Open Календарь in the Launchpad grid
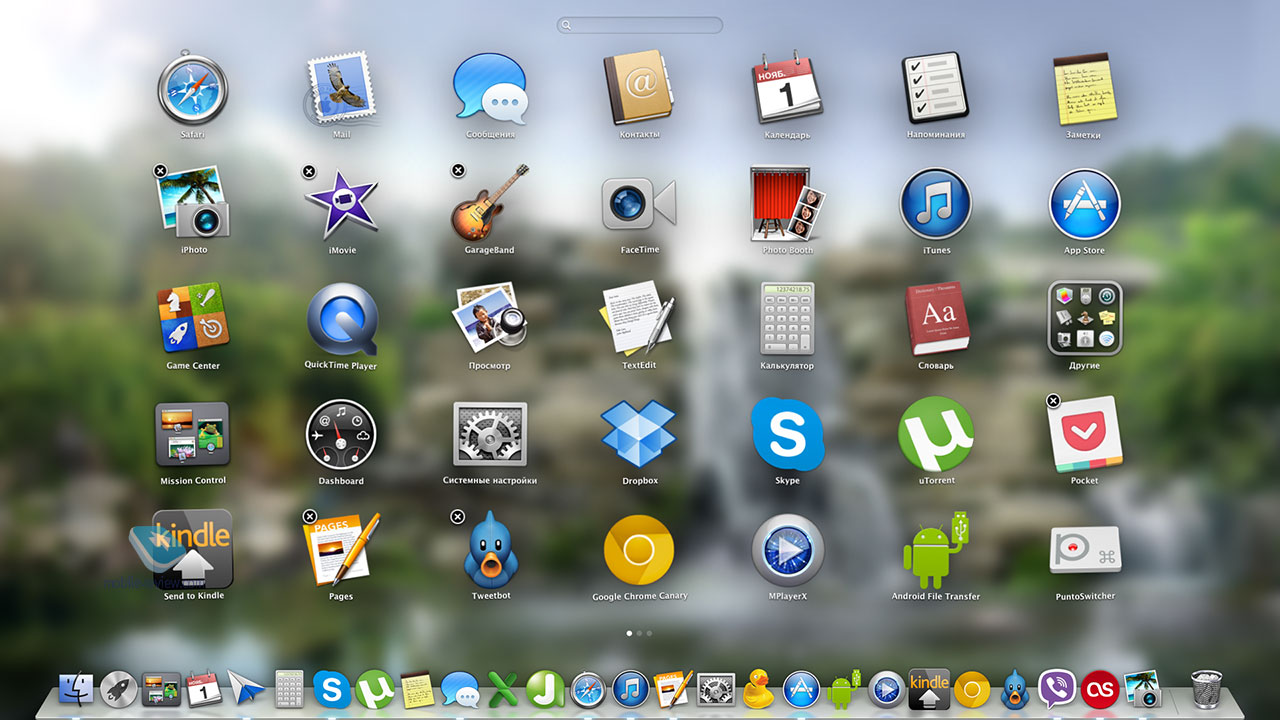Viewport: 1280px width, 720px height. pyautogui.click(x=788, y=89)
